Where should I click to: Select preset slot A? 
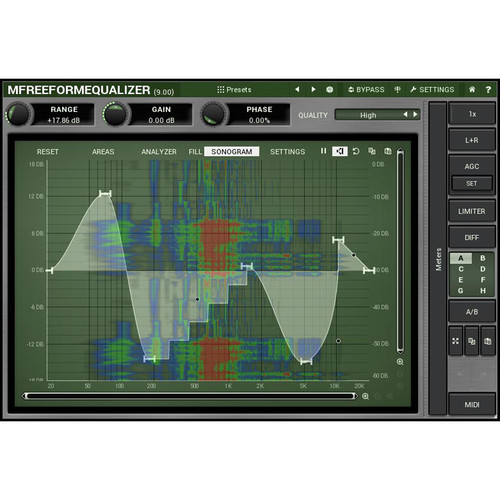pos(461,258)
